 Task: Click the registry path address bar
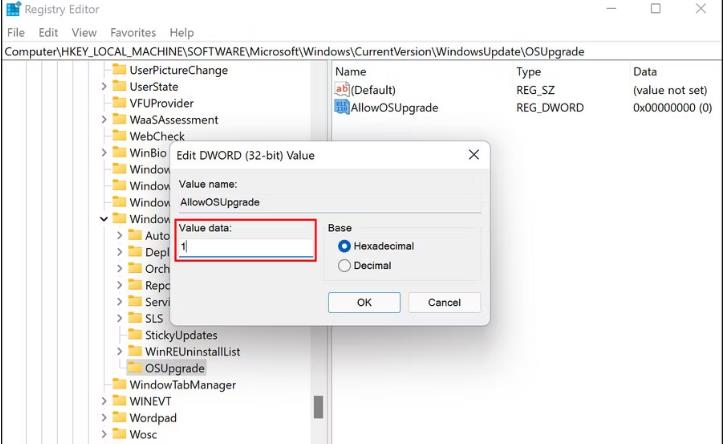click(362, 52)
